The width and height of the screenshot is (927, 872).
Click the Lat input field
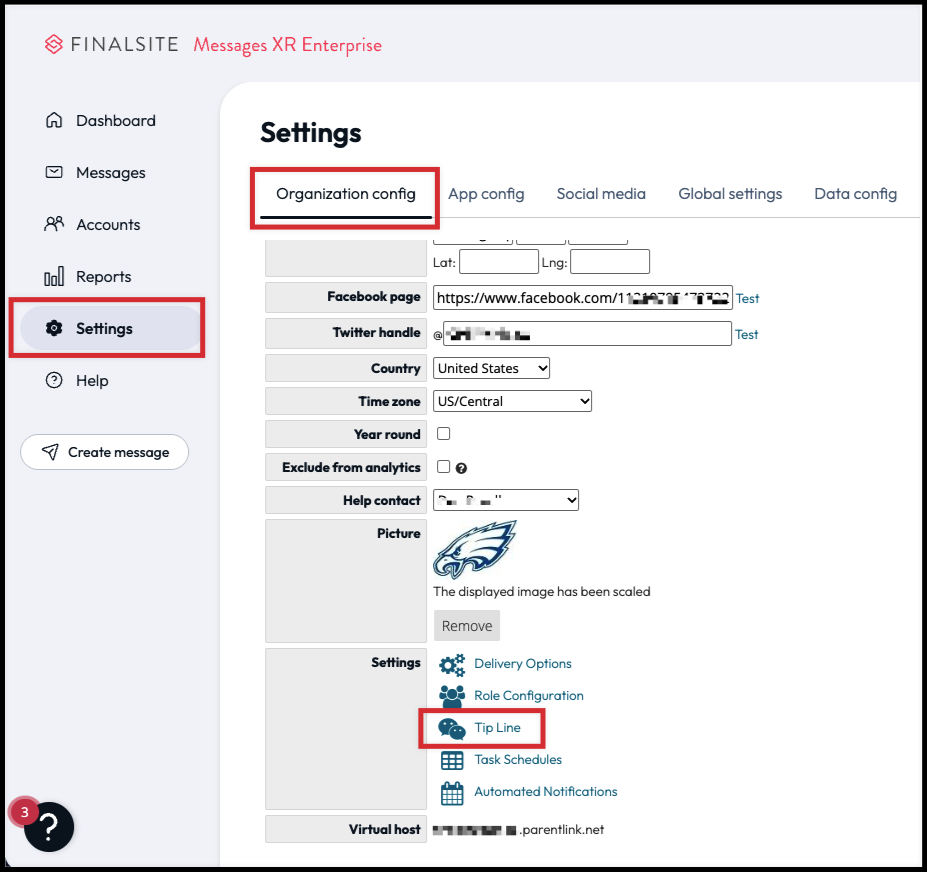coord(499,261)
